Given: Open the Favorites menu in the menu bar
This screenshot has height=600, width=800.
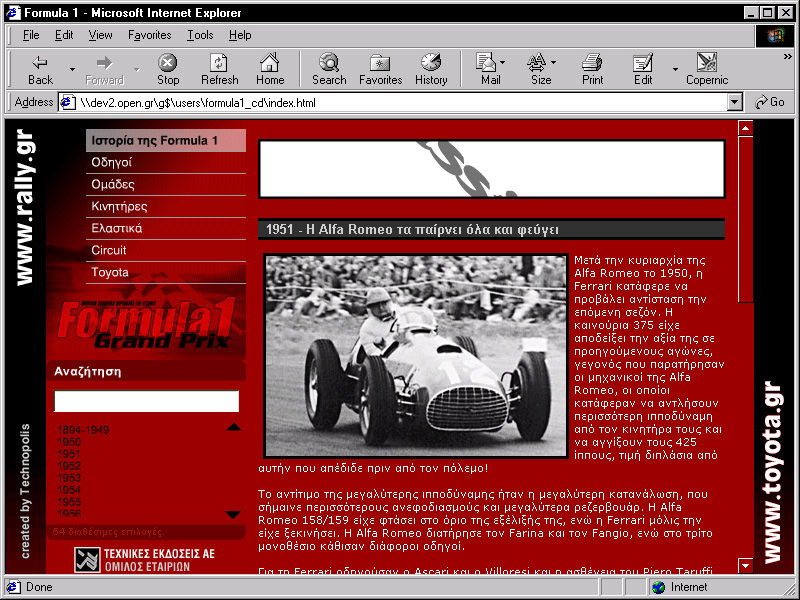Looking at the screenshot, I should [x=149, y=35].
